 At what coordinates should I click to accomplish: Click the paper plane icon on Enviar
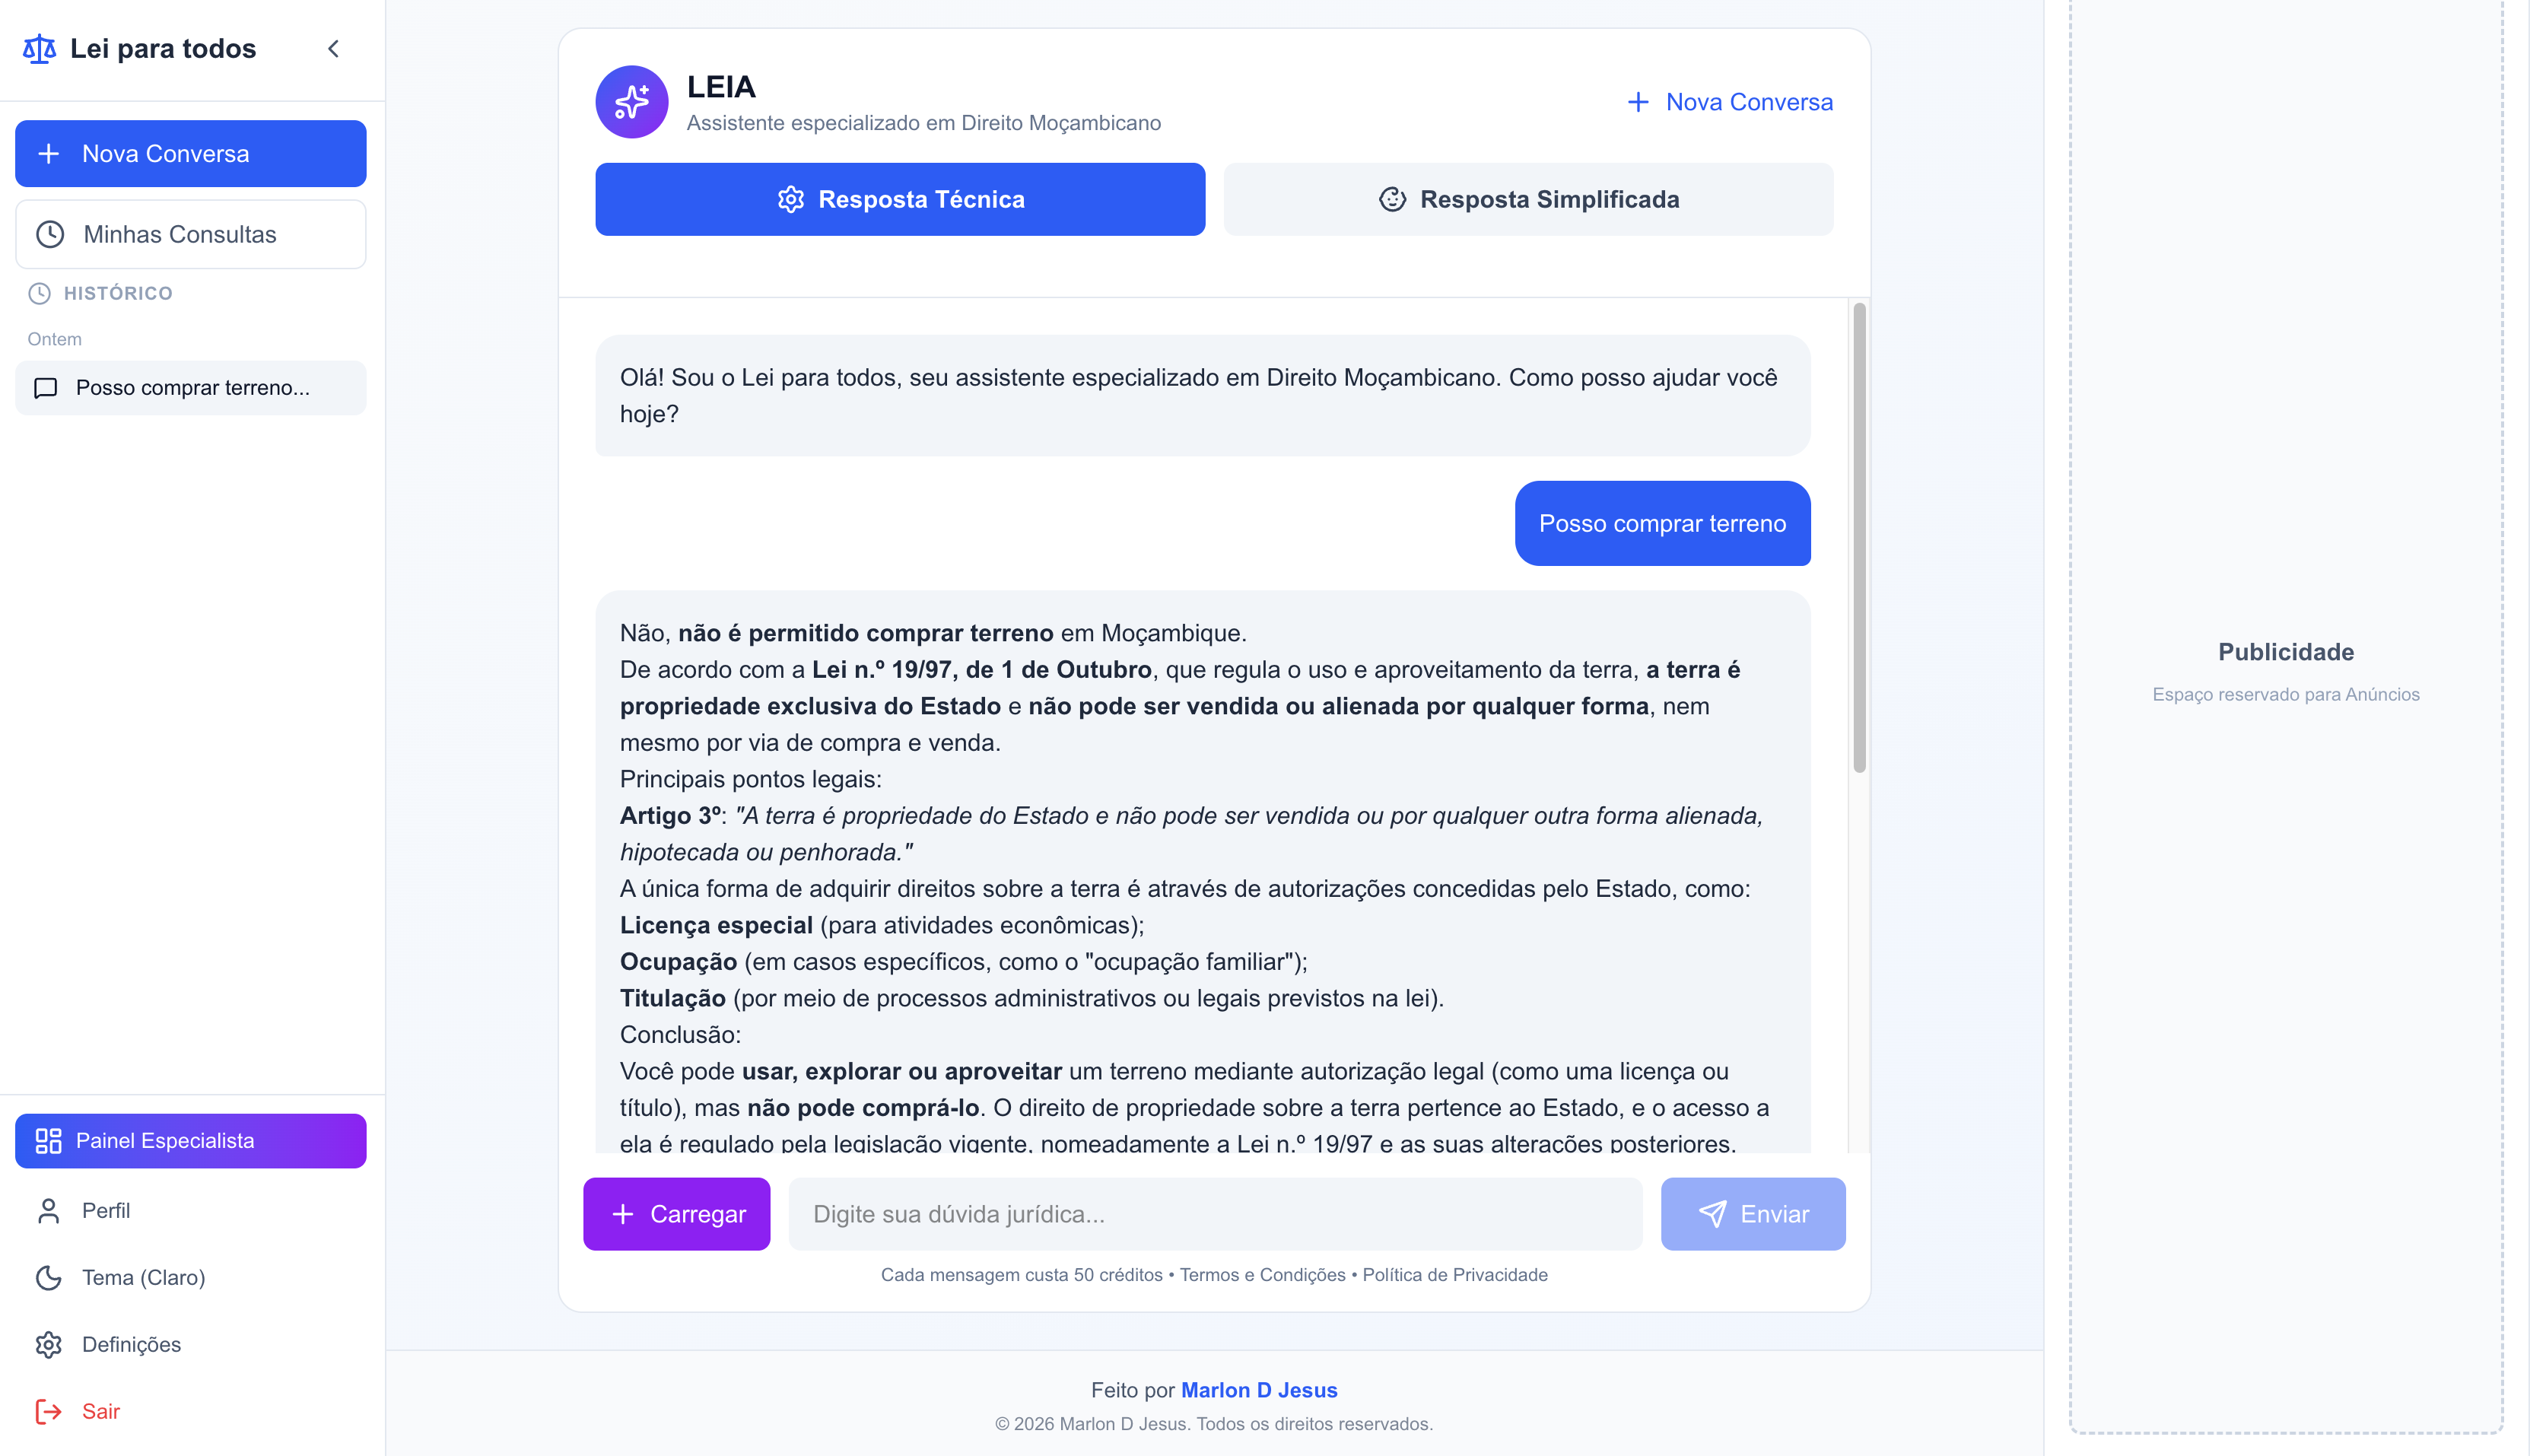coord(1713,1214)
